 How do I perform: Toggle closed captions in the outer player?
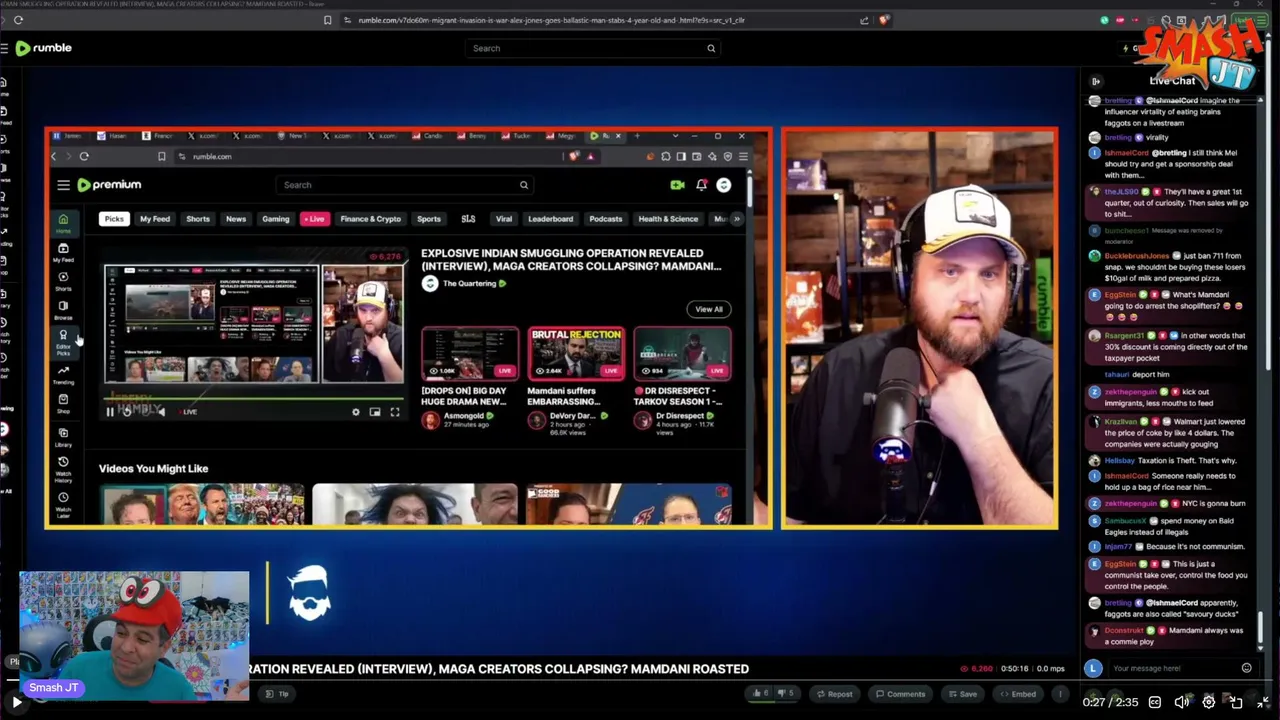point(1154,702)
